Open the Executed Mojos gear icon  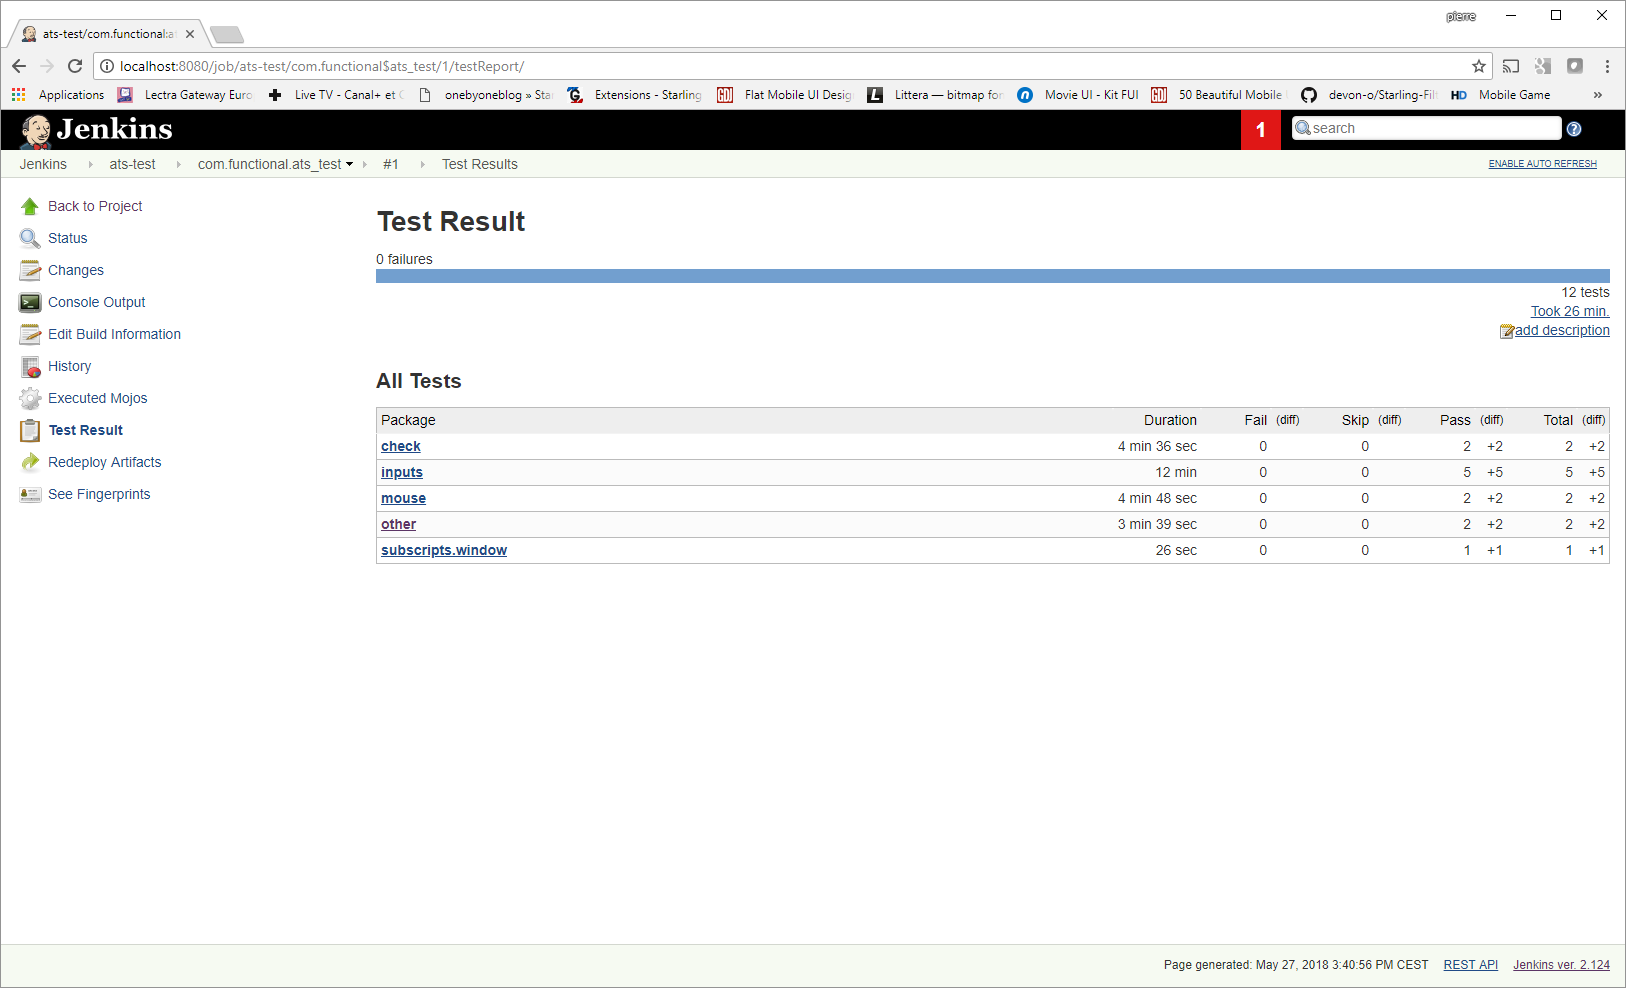30,398
